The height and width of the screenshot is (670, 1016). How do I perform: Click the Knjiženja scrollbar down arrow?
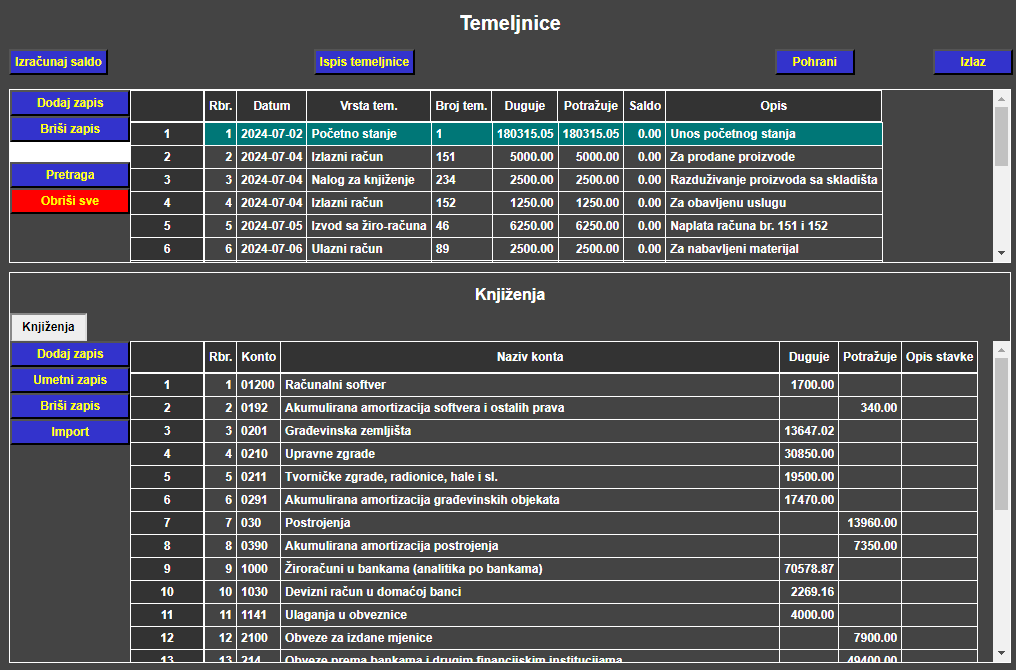(x=1001, y=653)
